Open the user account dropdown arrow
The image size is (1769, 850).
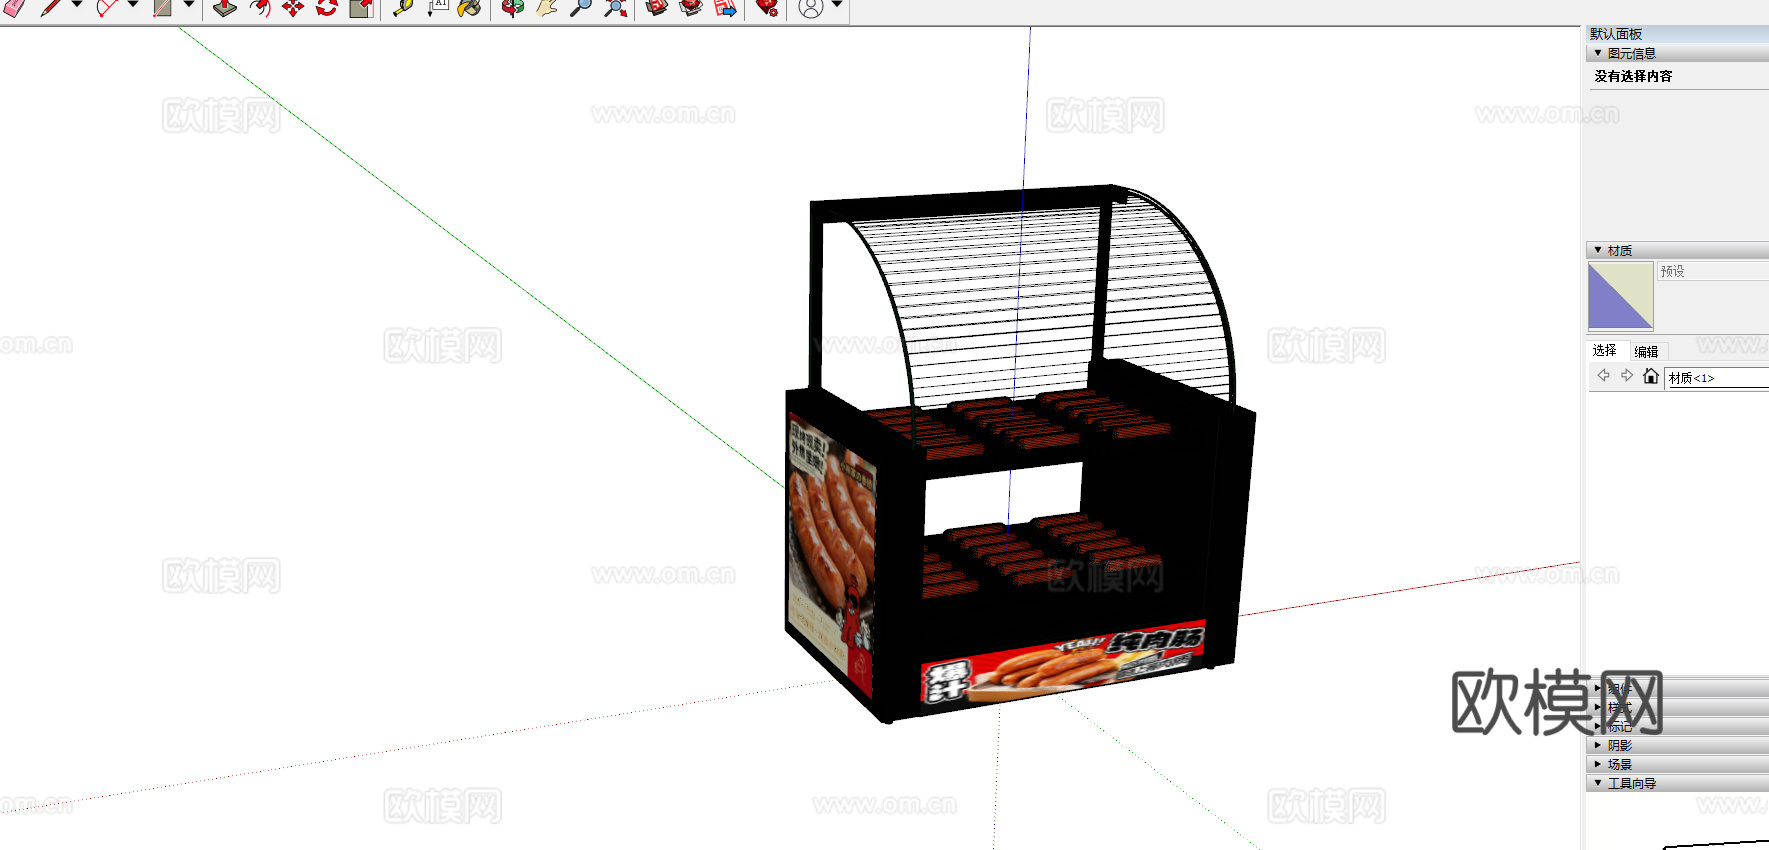click(837, 6)
